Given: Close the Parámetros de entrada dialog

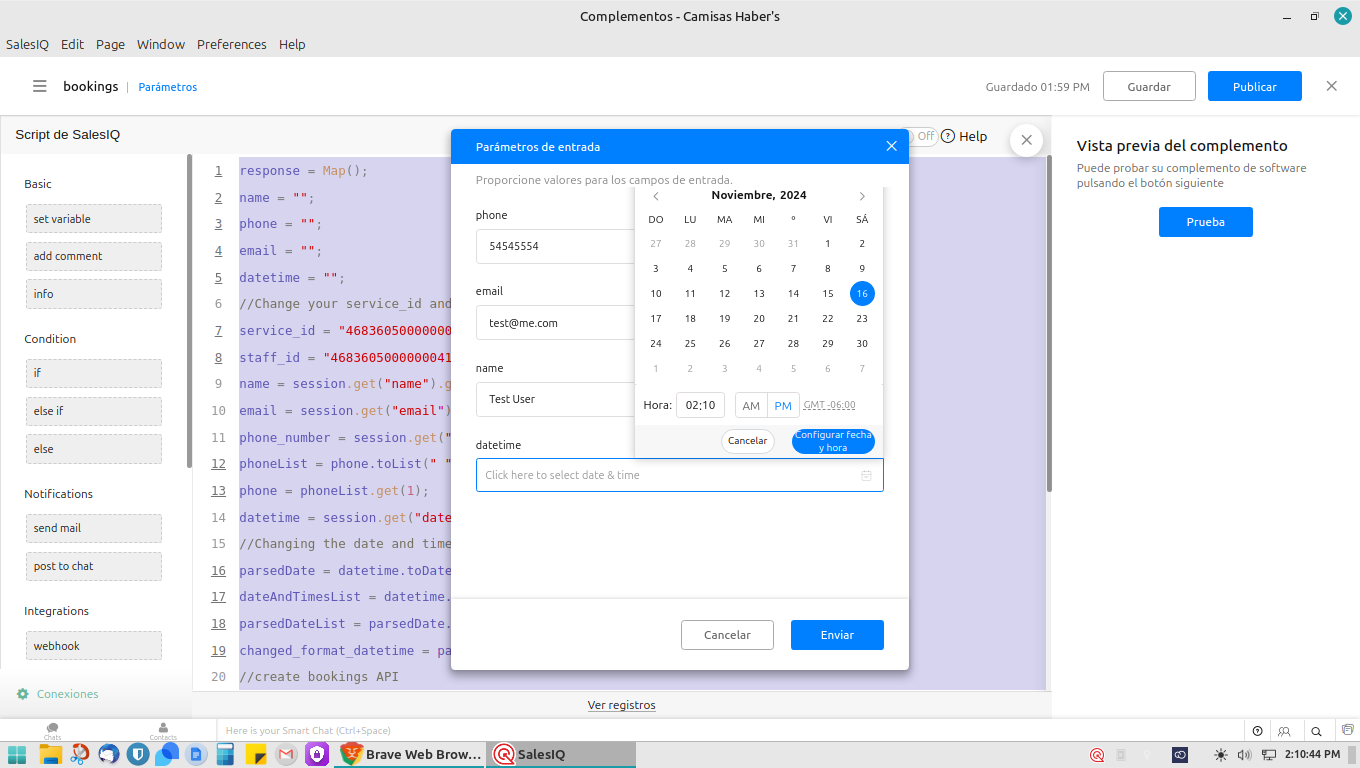Looking at the screenshot, I should 892,146.
